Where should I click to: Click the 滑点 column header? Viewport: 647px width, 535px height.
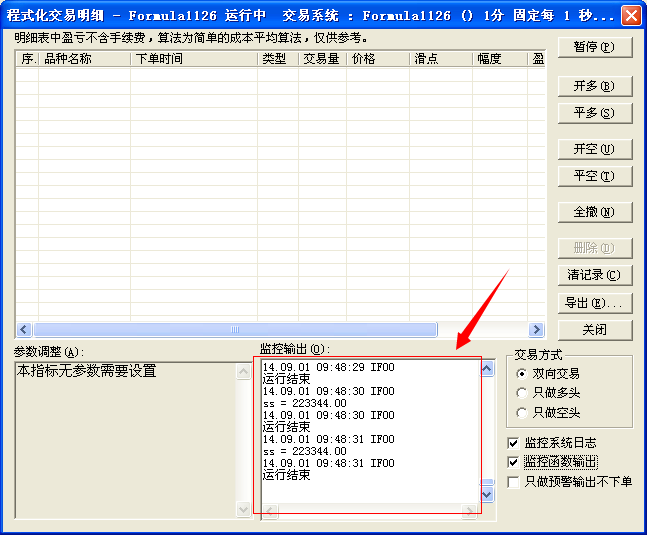pyautogui.click(x=441, y=59)
